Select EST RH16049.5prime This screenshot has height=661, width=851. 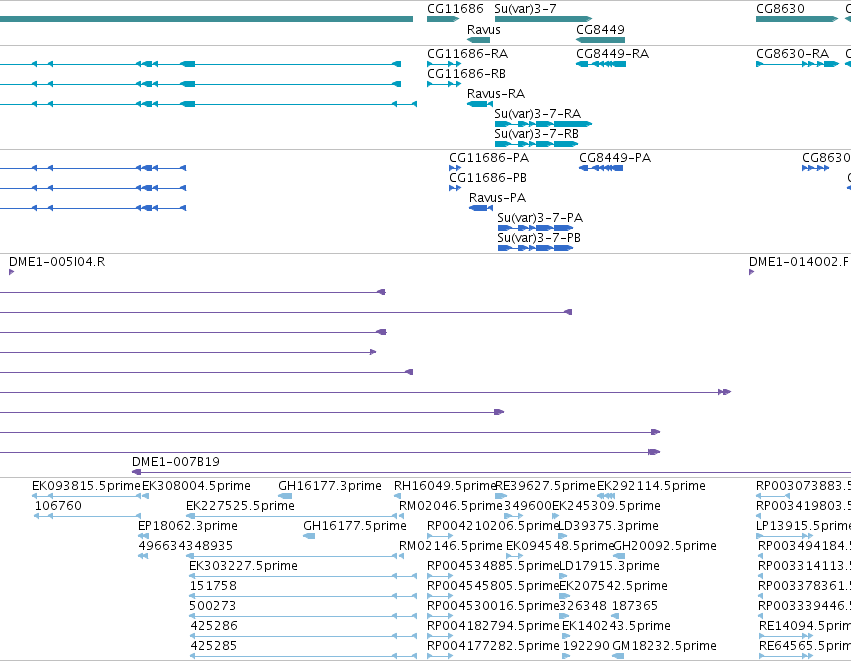pyautogui.click(x=445, y=486)
